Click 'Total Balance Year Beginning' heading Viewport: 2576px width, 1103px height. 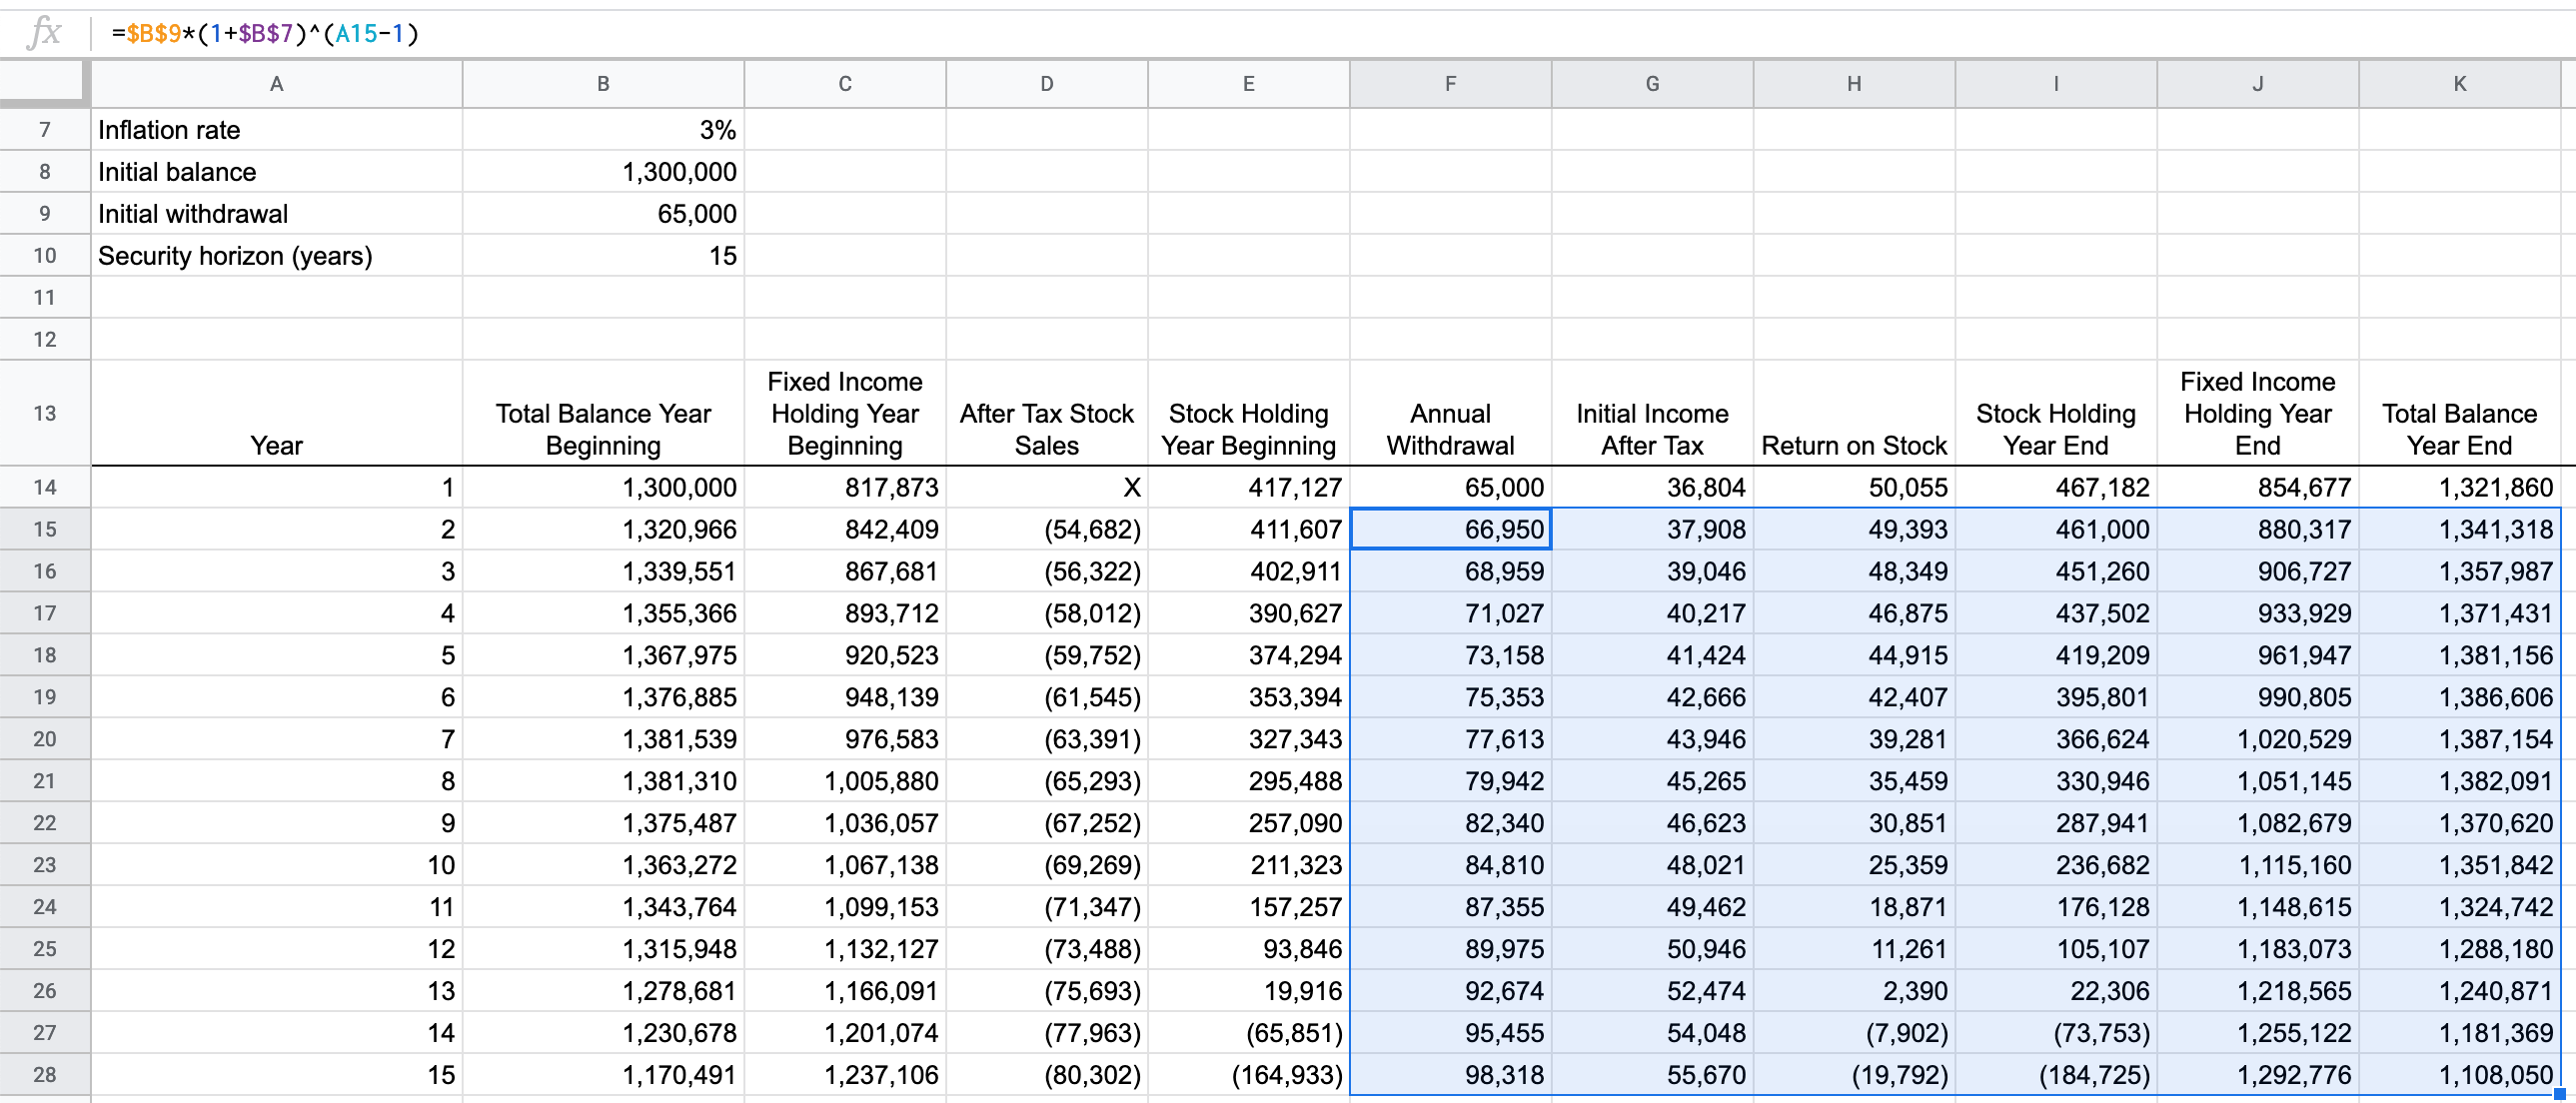(x=603, y=413)
